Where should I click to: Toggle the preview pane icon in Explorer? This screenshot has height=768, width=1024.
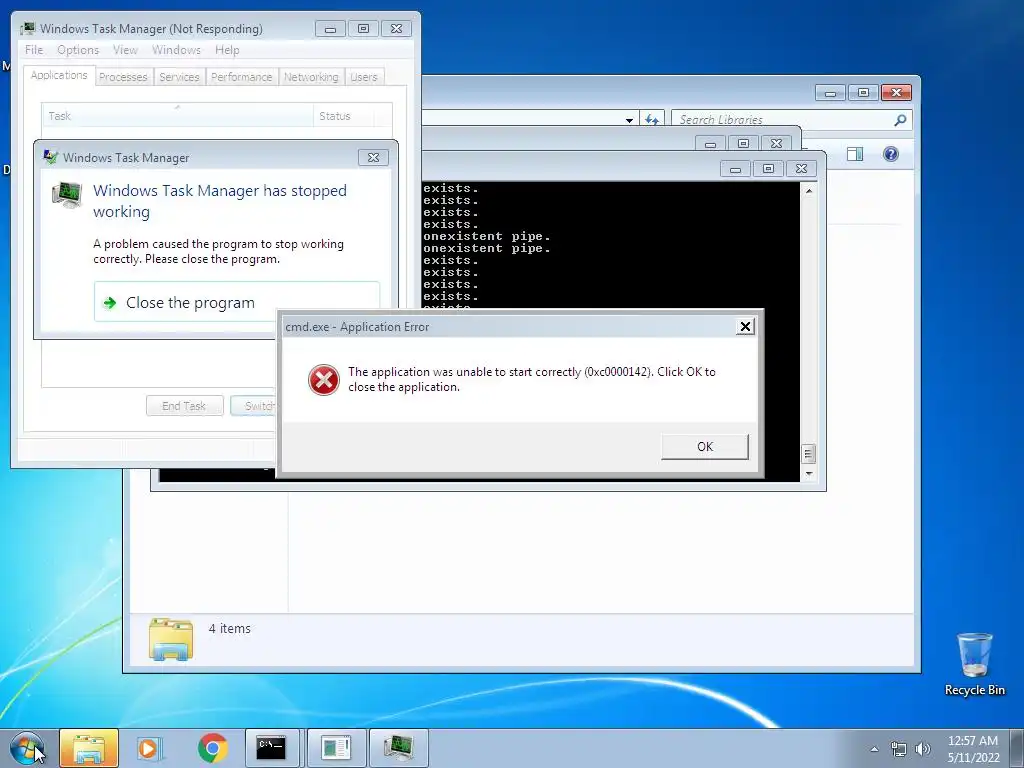[x=855, y=154]
